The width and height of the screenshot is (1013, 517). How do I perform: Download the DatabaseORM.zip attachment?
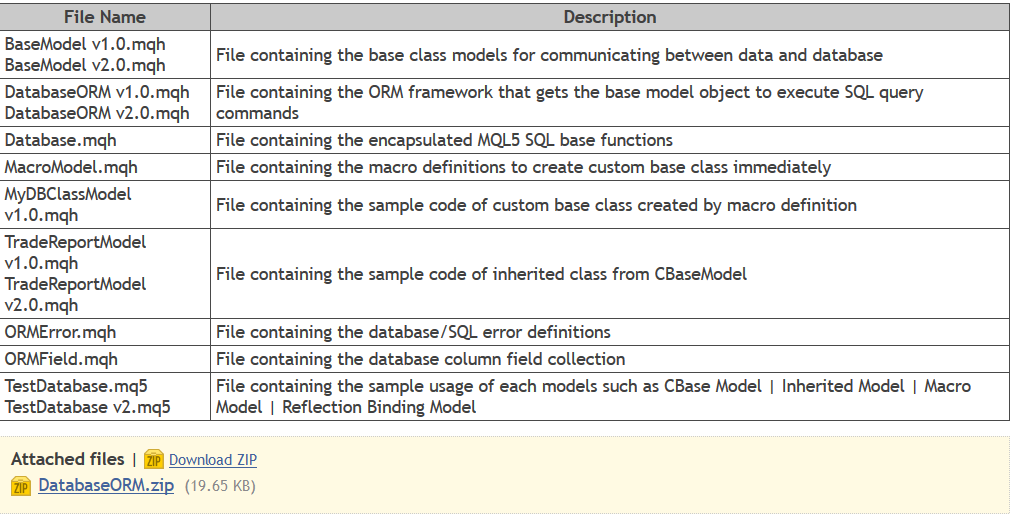105,486
